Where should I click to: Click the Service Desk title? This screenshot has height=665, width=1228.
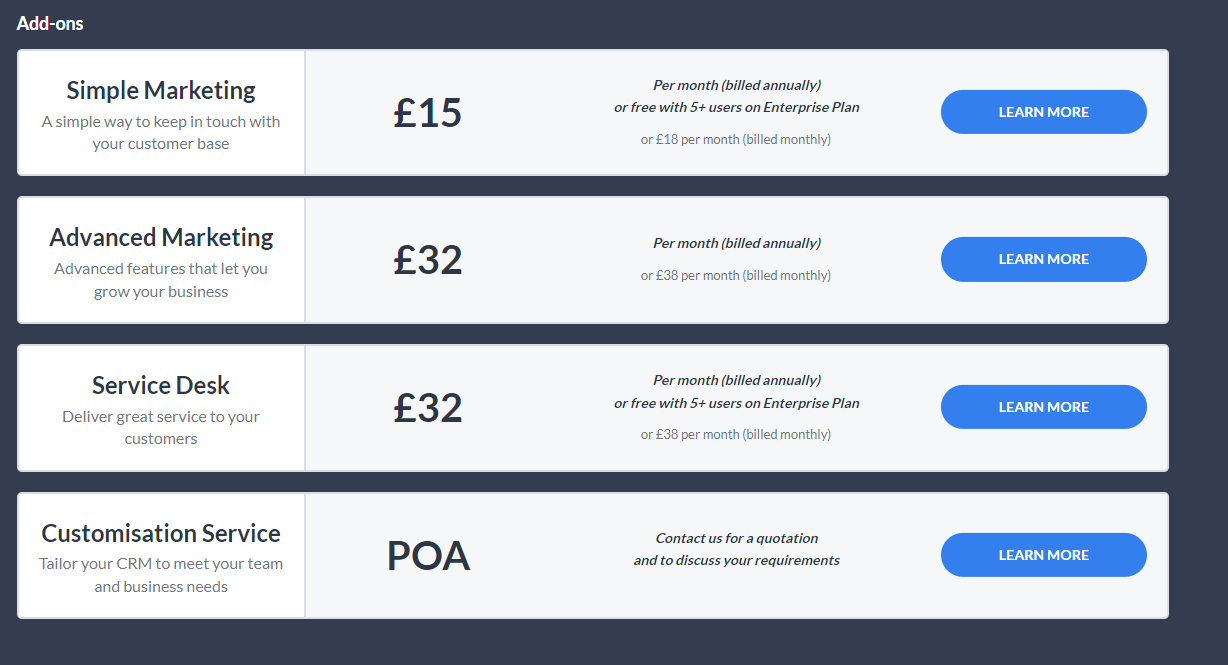pos(161,385)
